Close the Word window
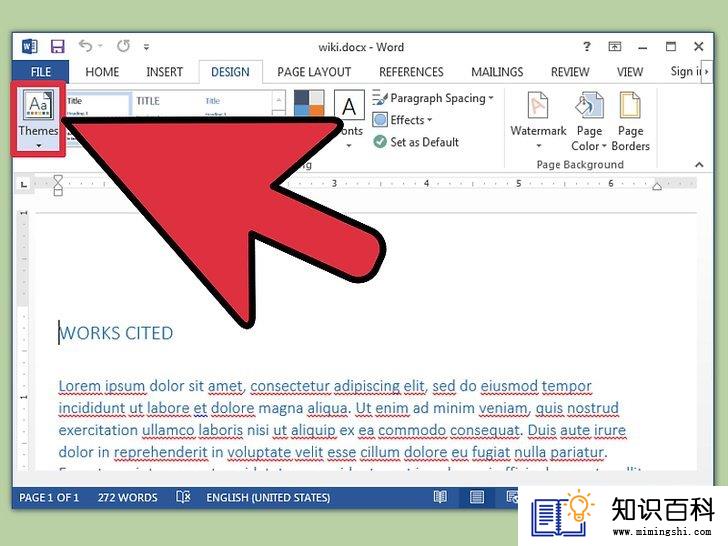Screen dimensions: 728x546 point(699,46)
